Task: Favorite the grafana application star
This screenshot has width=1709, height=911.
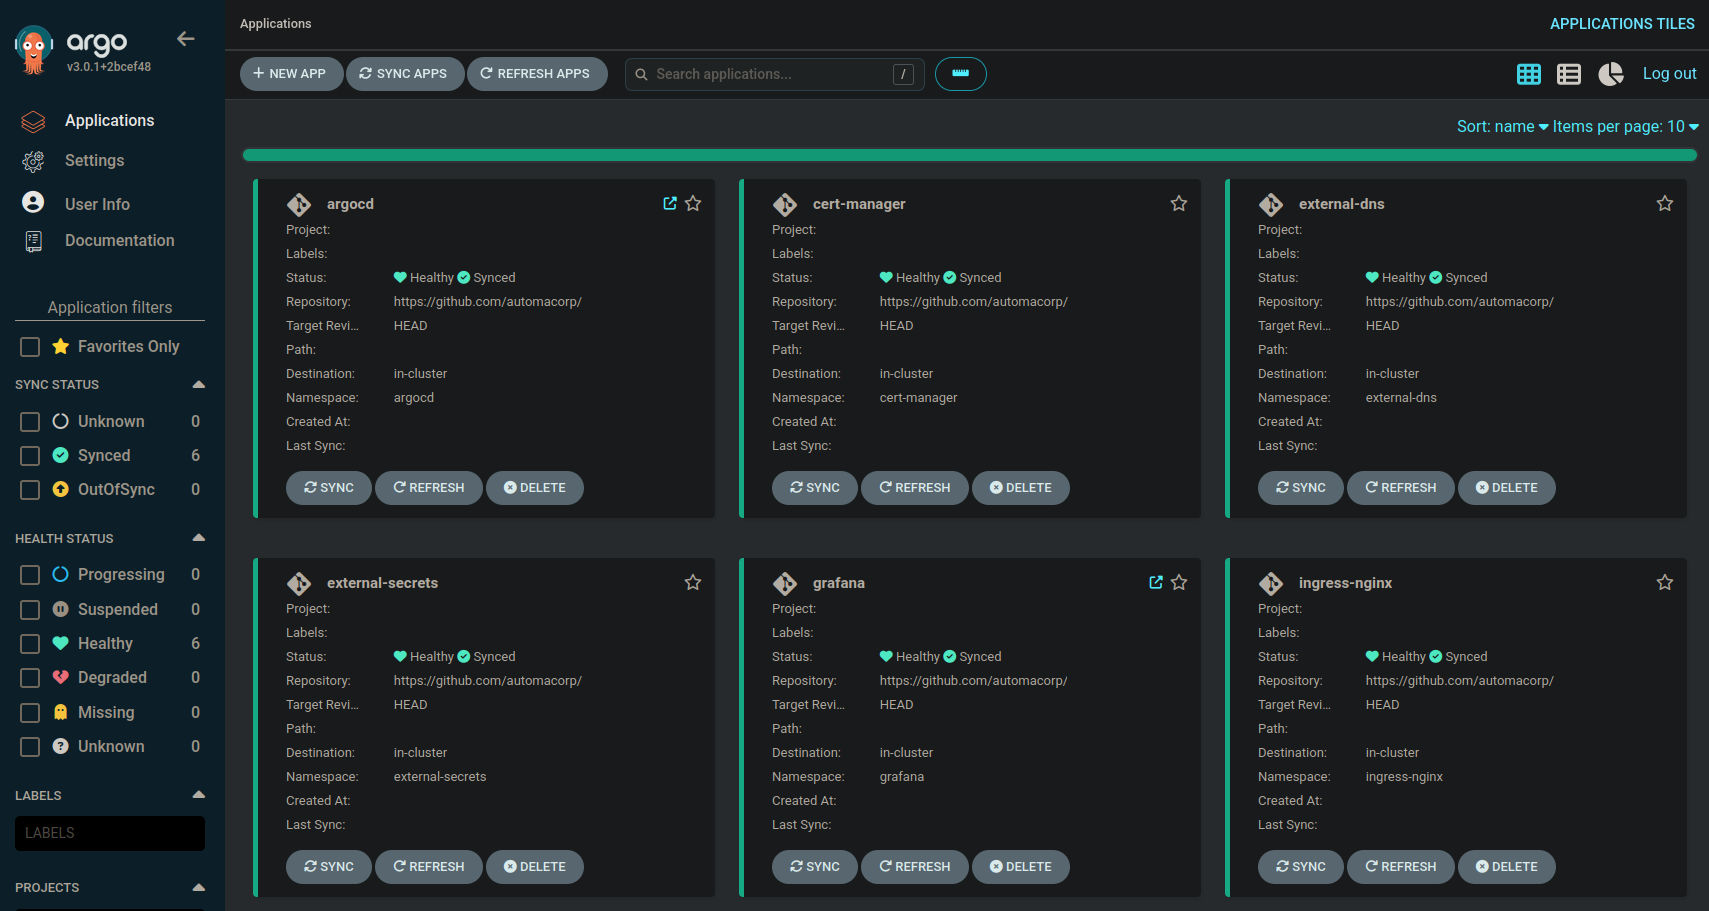Action: tap(1179, 582)
